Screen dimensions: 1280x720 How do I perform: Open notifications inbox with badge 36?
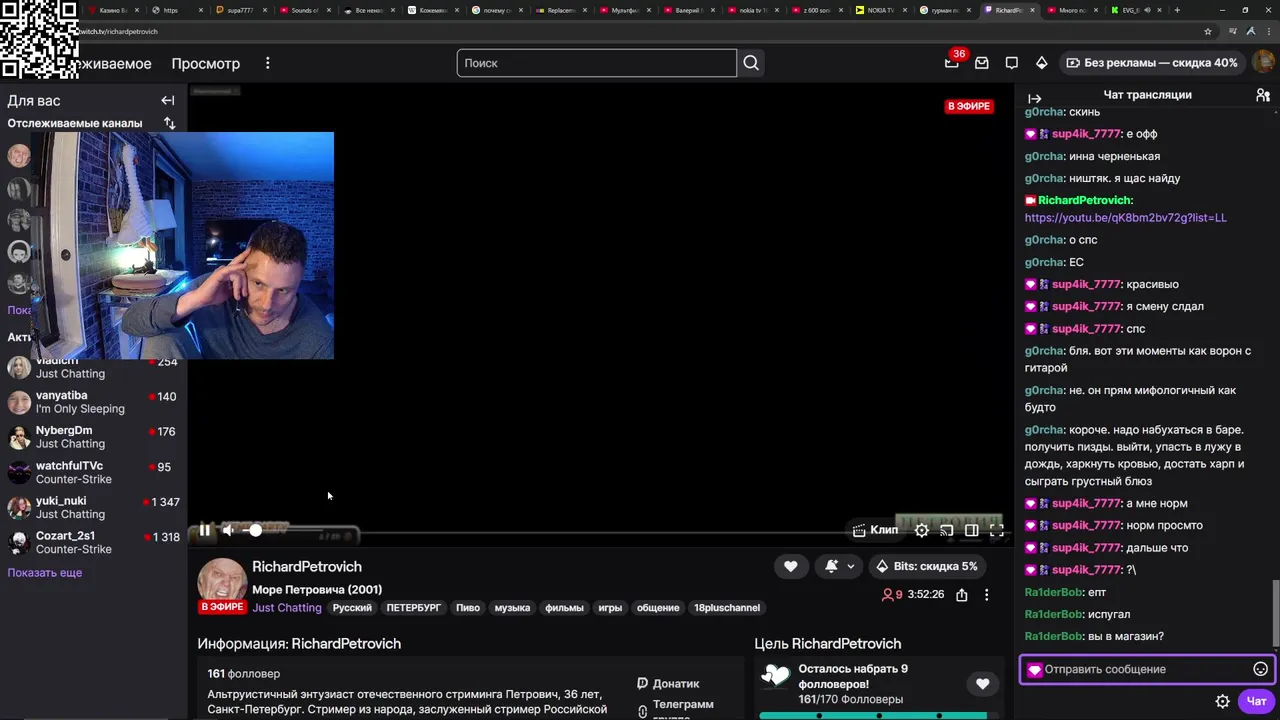[952, 62]
